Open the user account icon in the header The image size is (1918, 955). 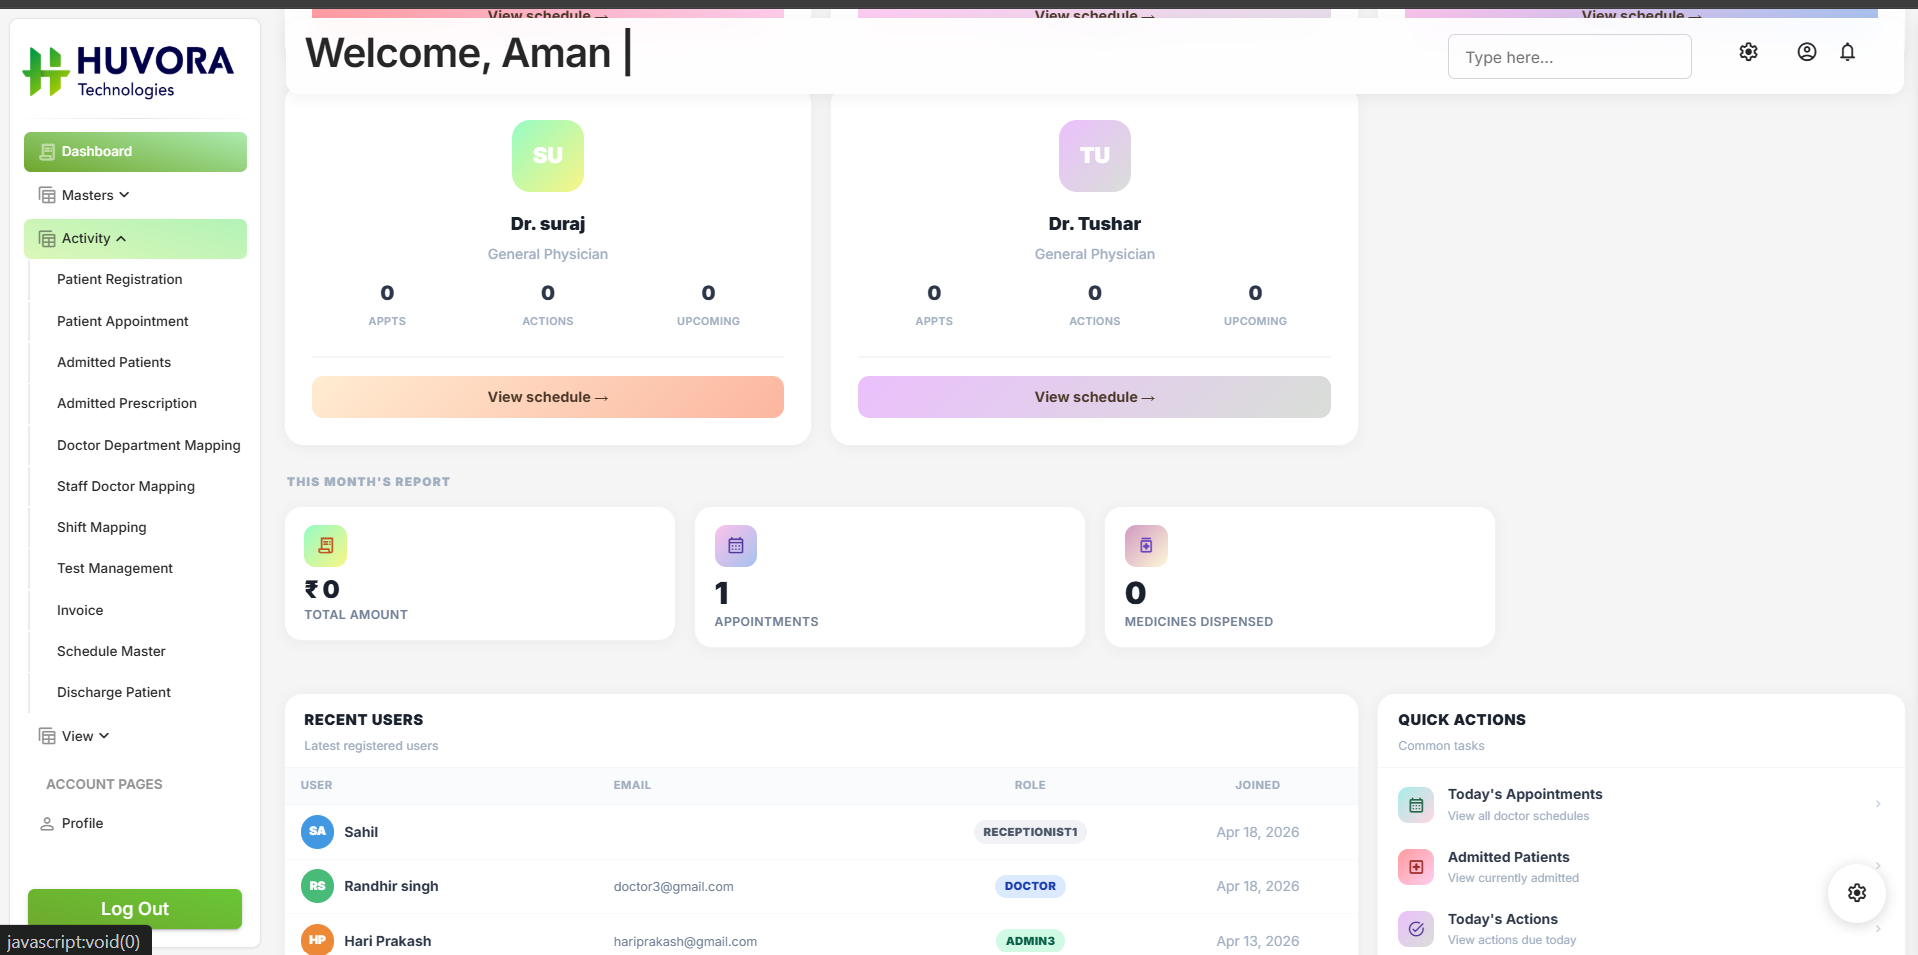click(1806, 52)
